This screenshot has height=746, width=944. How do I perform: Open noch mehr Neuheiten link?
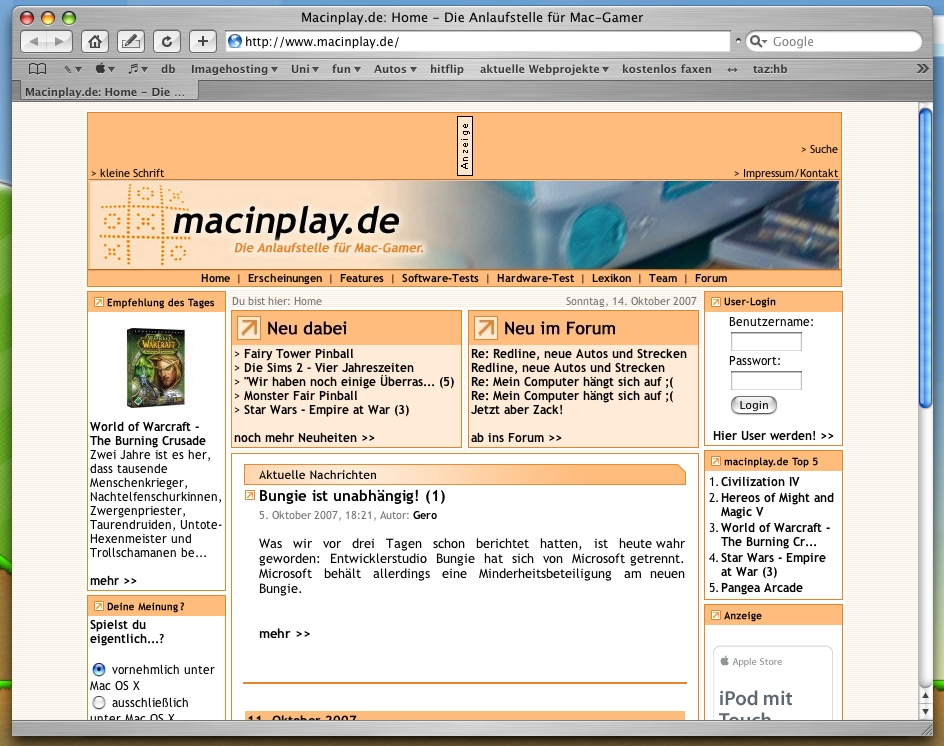[x=304, y=438]
